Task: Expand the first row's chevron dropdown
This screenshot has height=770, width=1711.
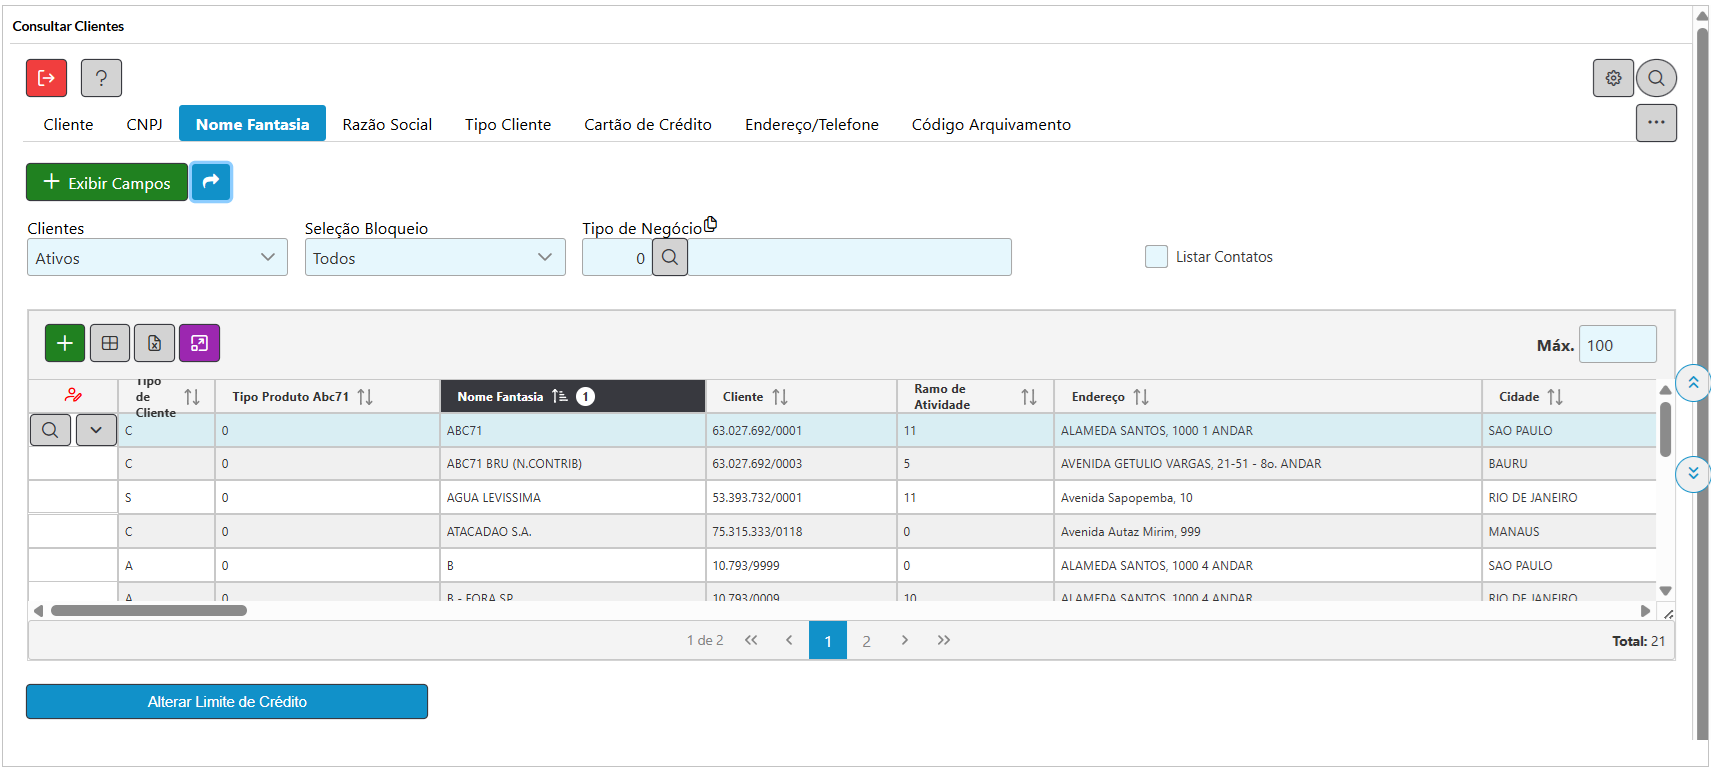Action: [x=96, y=430]
